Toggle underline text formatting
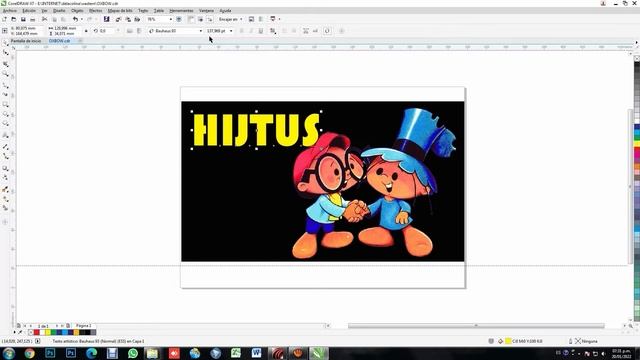The width and height of the screenshot is (640, 360). point(261,31)
